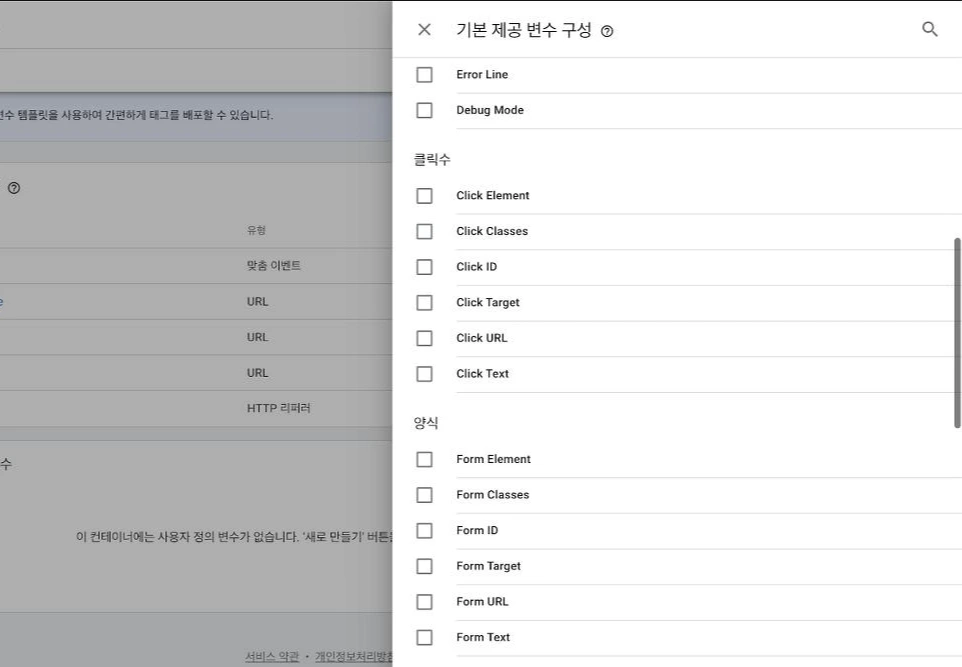Select the Form Text label
This screenshot has width=962, height=667.
coord(483,637)
